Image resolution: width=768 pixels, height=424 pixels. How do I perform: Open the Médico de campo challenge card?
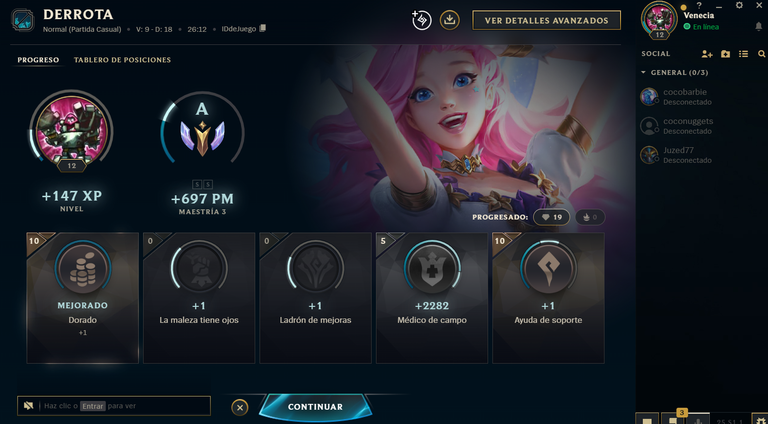click(x=432, y=298)
